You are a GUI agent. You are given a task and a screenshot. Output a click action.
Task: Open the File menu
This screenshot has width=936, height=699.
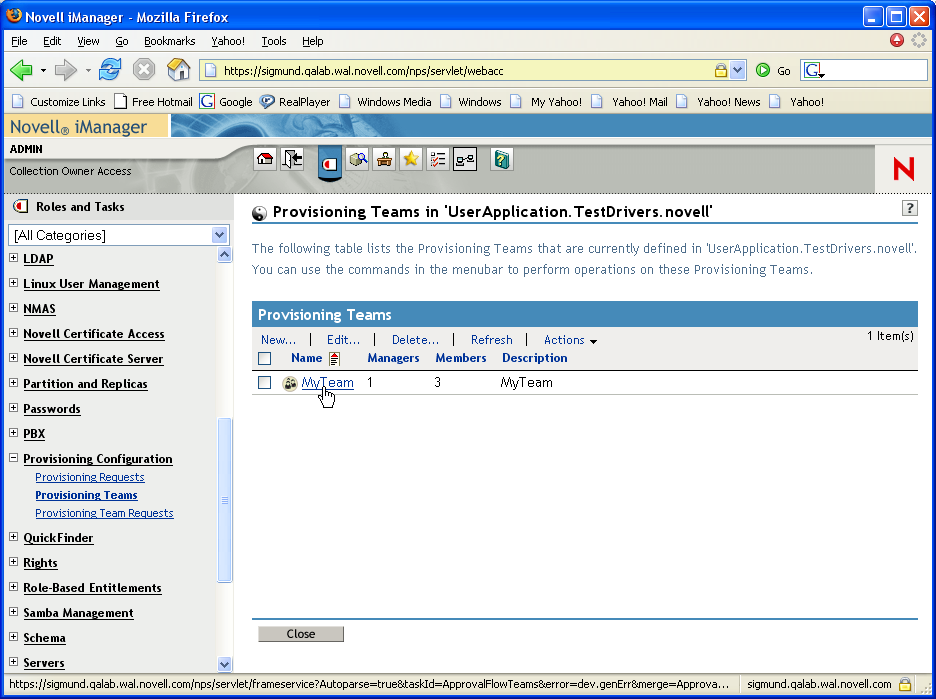[19, 41]
